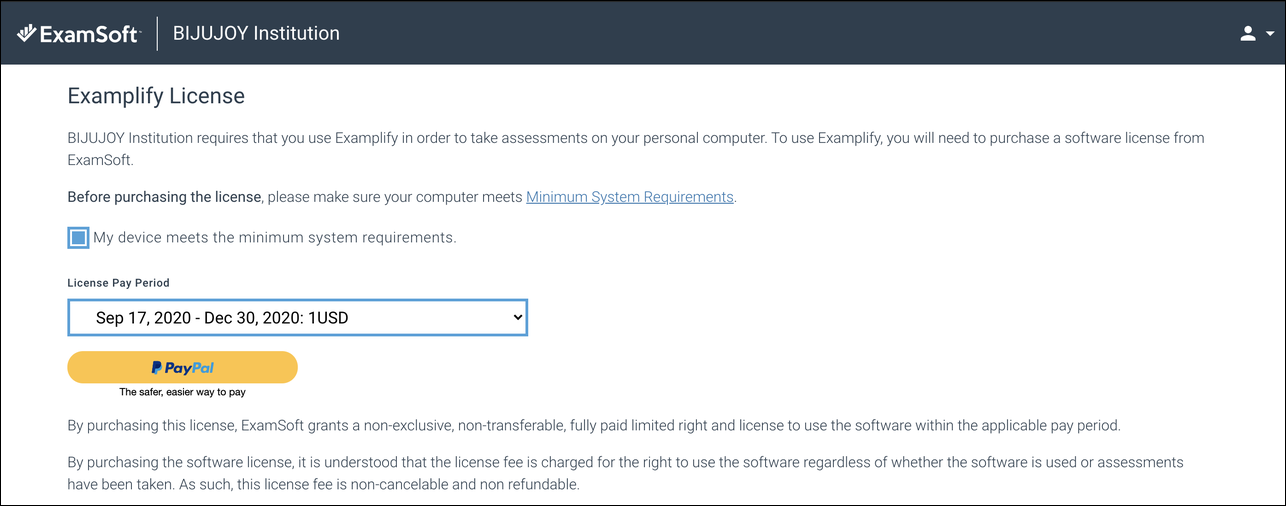Click the non-cancelable and non refundable paragraph

click(x=626, y=474)
